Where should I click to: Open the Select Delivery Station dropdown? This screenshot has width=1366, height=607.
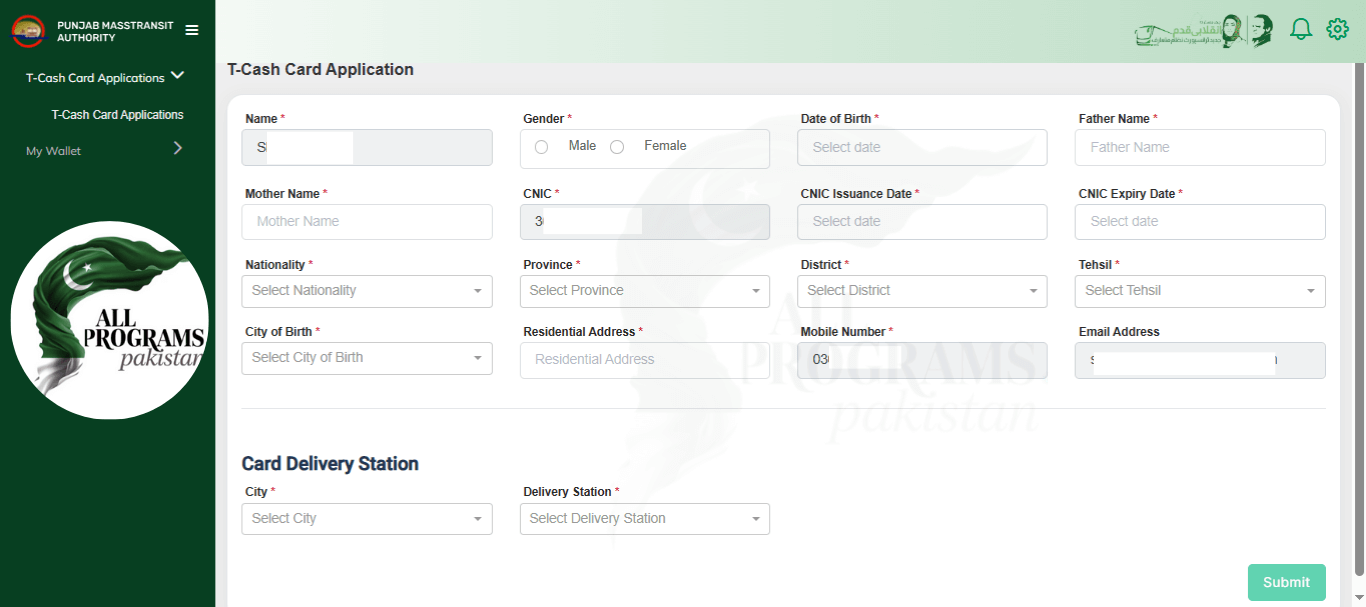644,519
